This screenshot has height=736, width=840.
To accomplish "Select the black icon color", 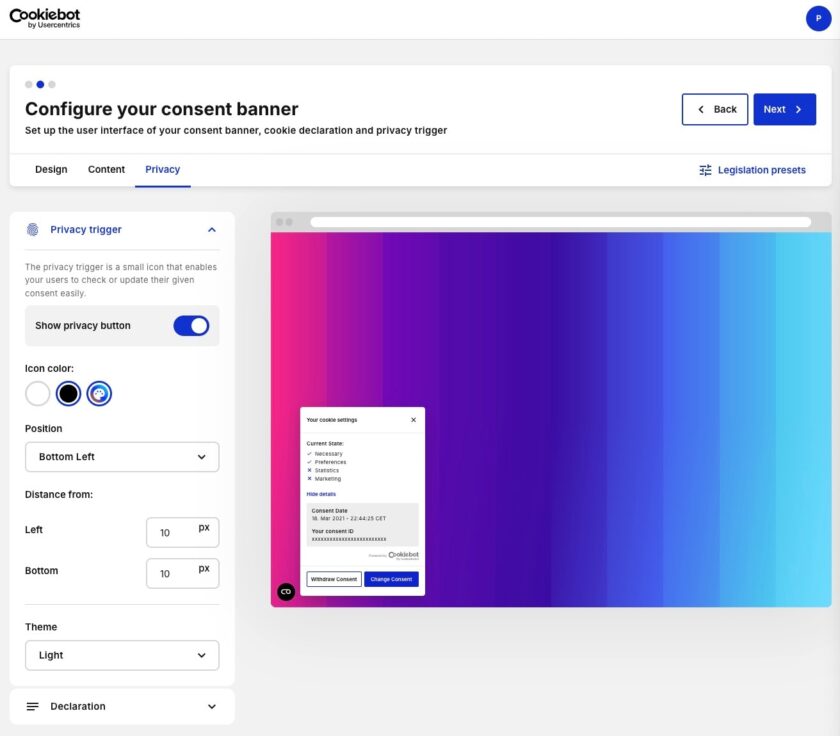I will (68, 394).
